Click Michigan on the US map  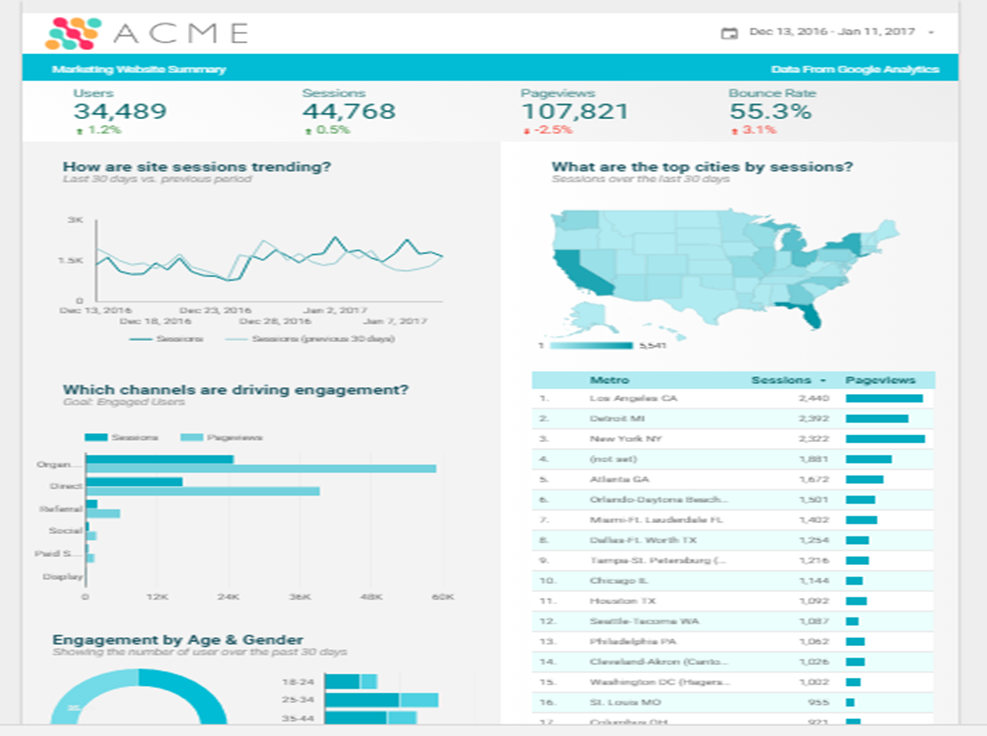[x=792, y=242]
